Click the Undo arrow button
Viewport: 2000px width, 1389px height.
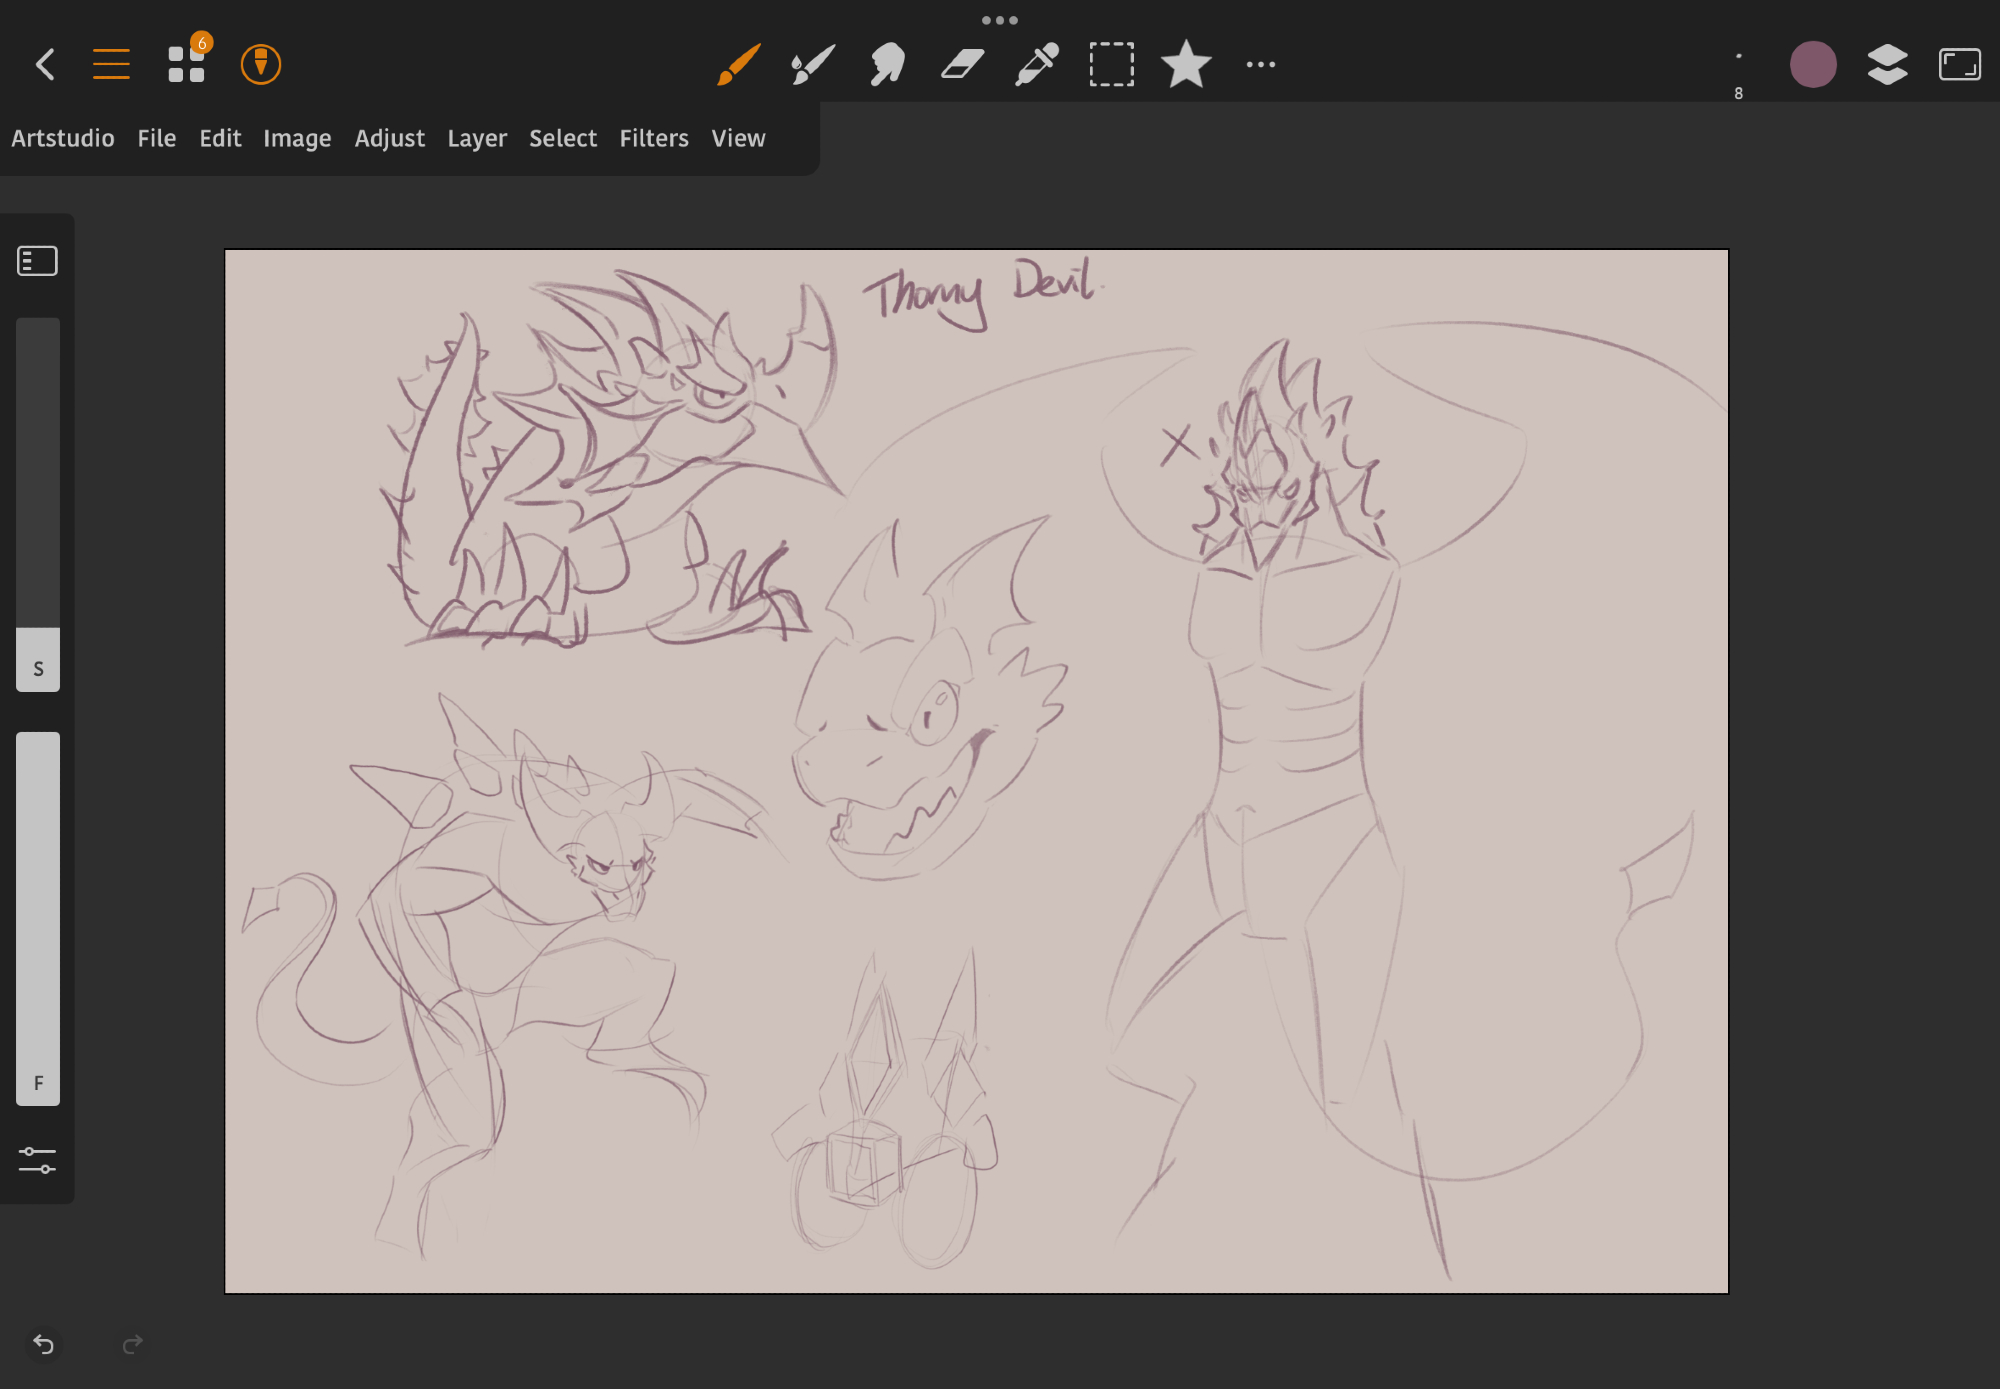[x=44, y=1344]
